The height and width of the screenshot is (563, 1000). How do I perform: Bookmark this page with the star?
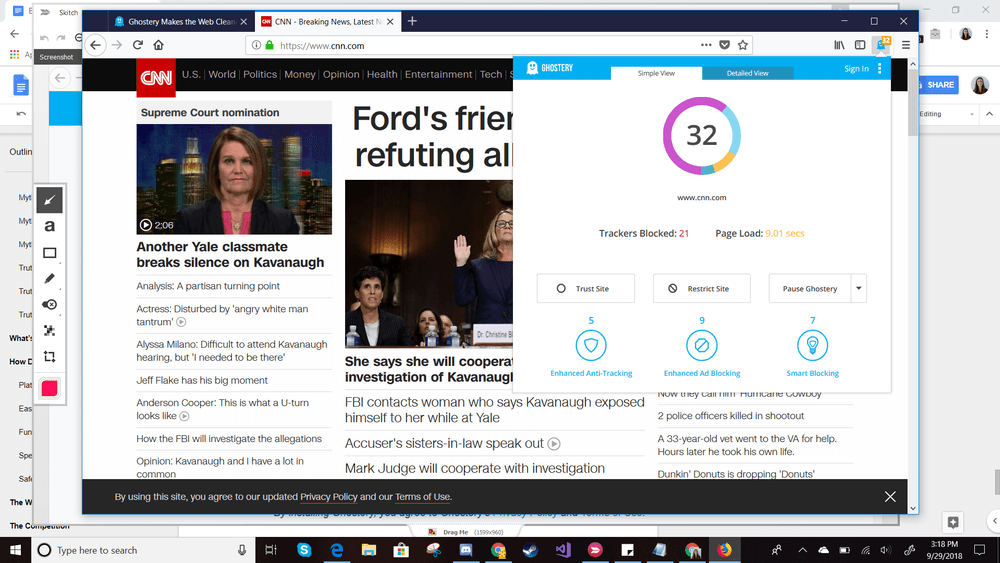click(743, 45)
